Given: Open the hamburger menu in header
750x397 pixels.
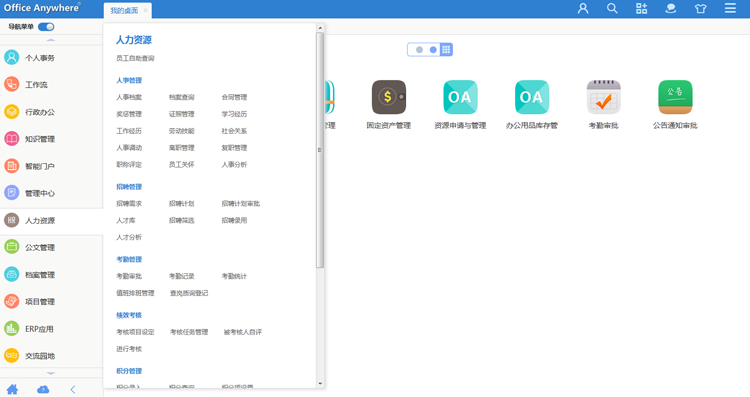Looking at the screenshot, I should coord(730,8).
